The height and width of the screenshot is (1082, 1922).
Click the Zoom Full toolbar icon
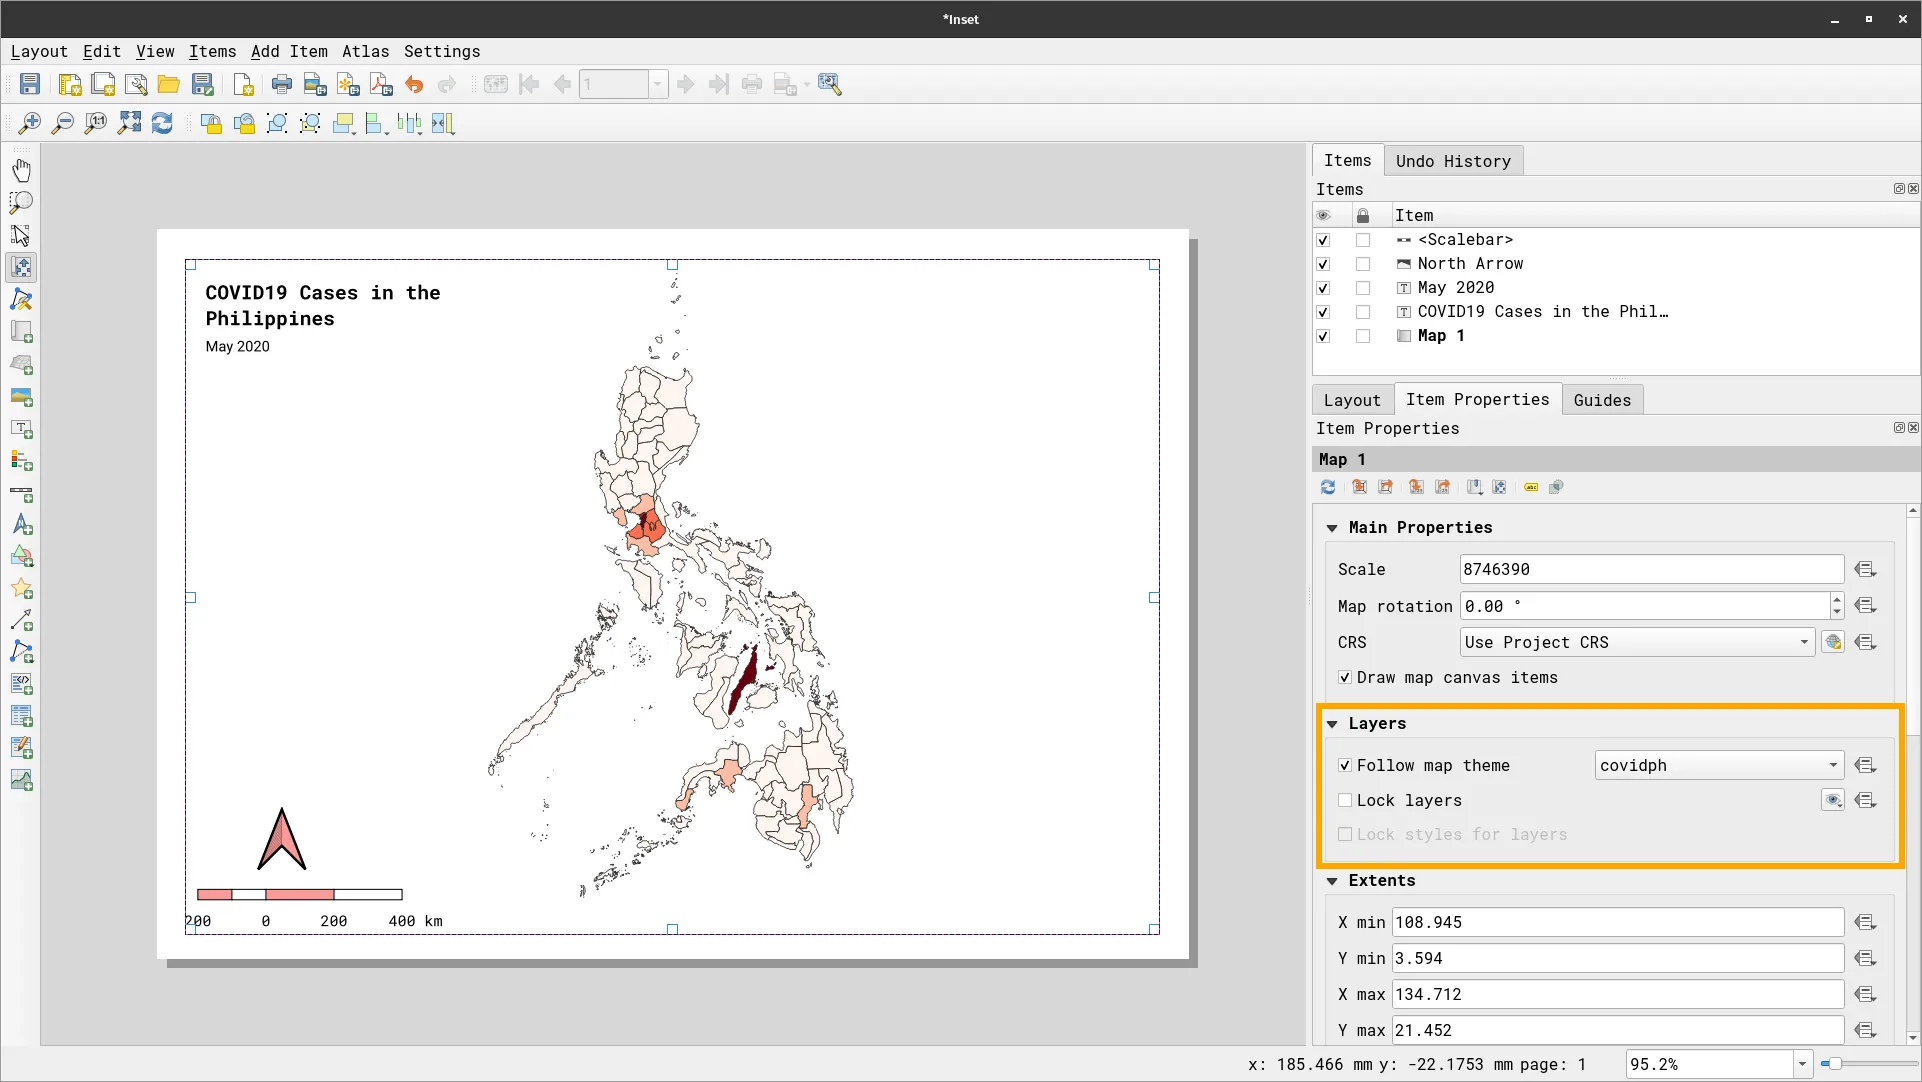[129, 123]
